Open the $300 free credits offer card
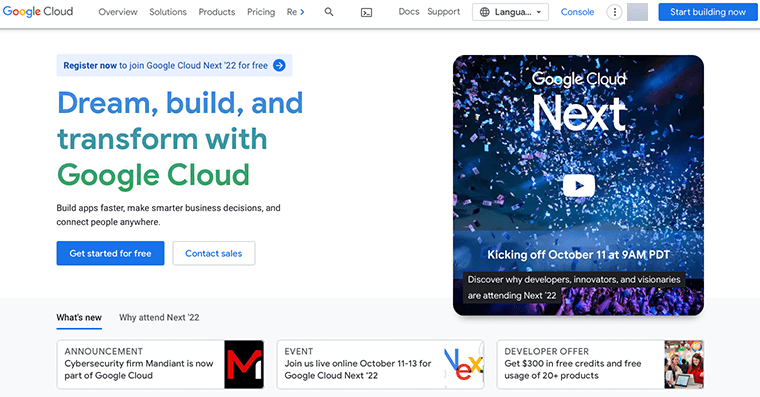 tap(600, 365)
